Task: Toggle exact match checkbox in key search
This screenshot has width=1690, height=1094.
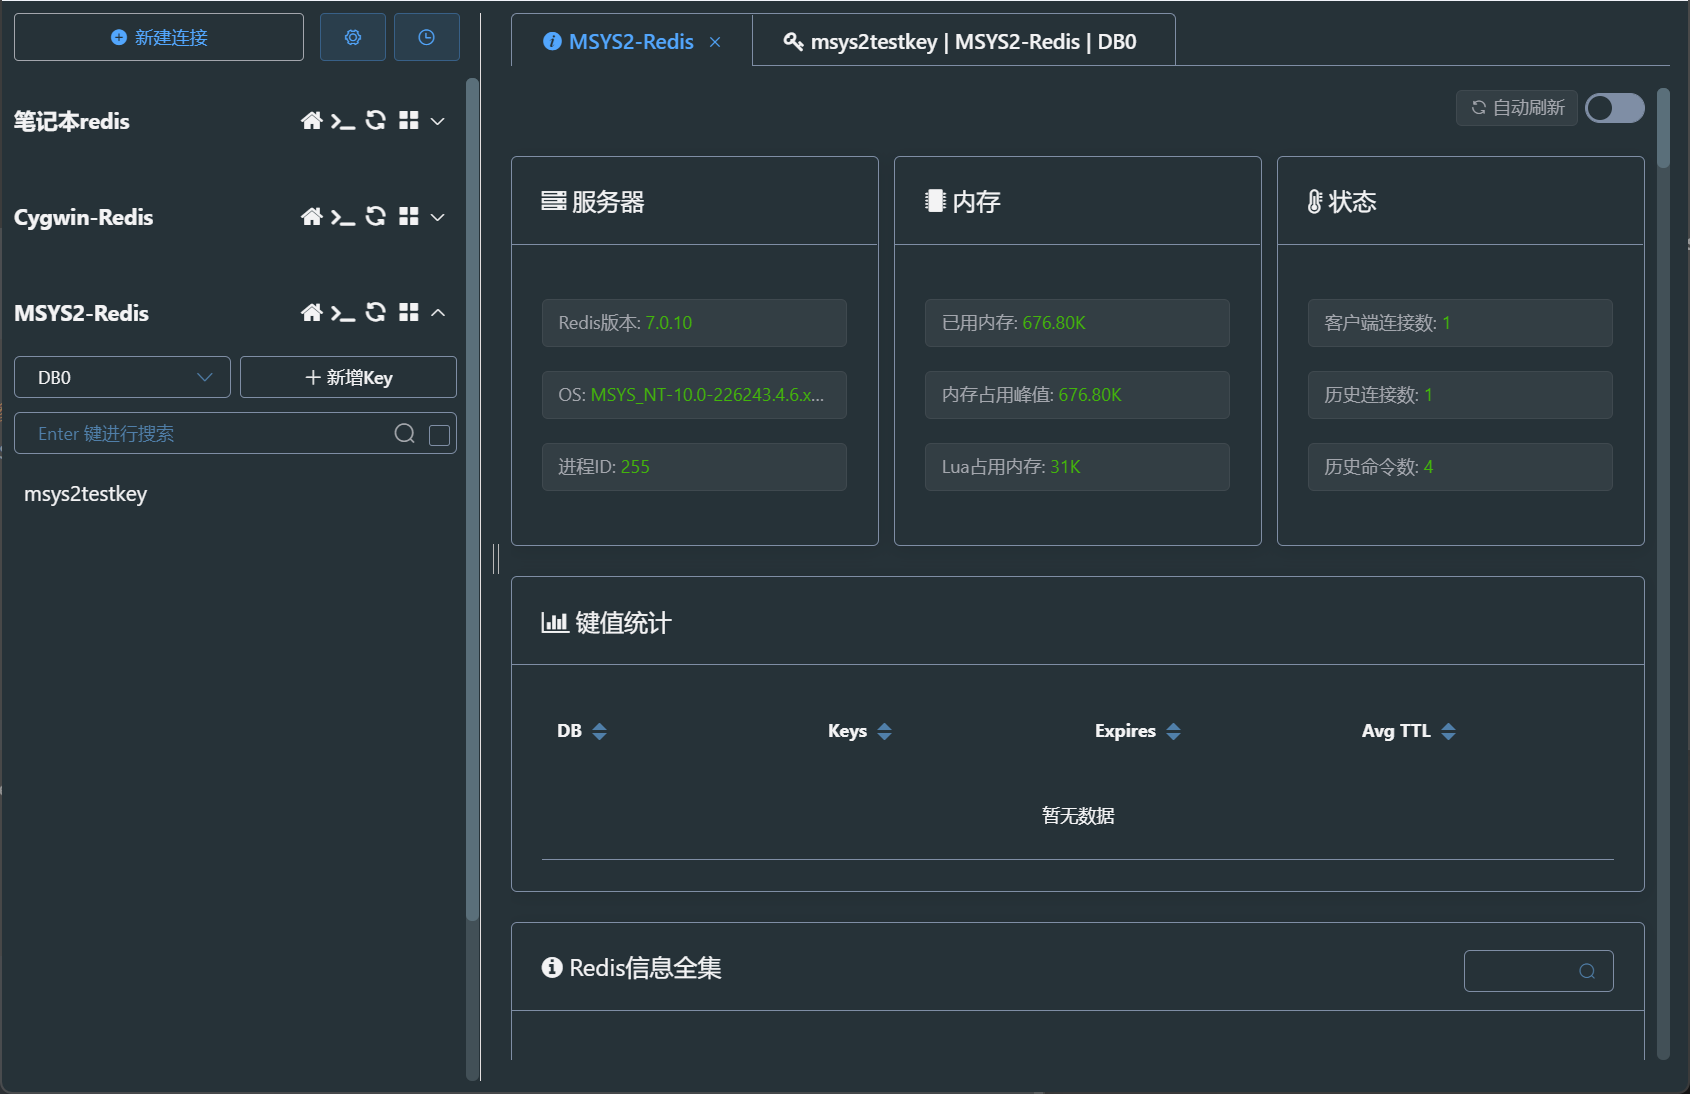Action: click(x=439, y=435)
